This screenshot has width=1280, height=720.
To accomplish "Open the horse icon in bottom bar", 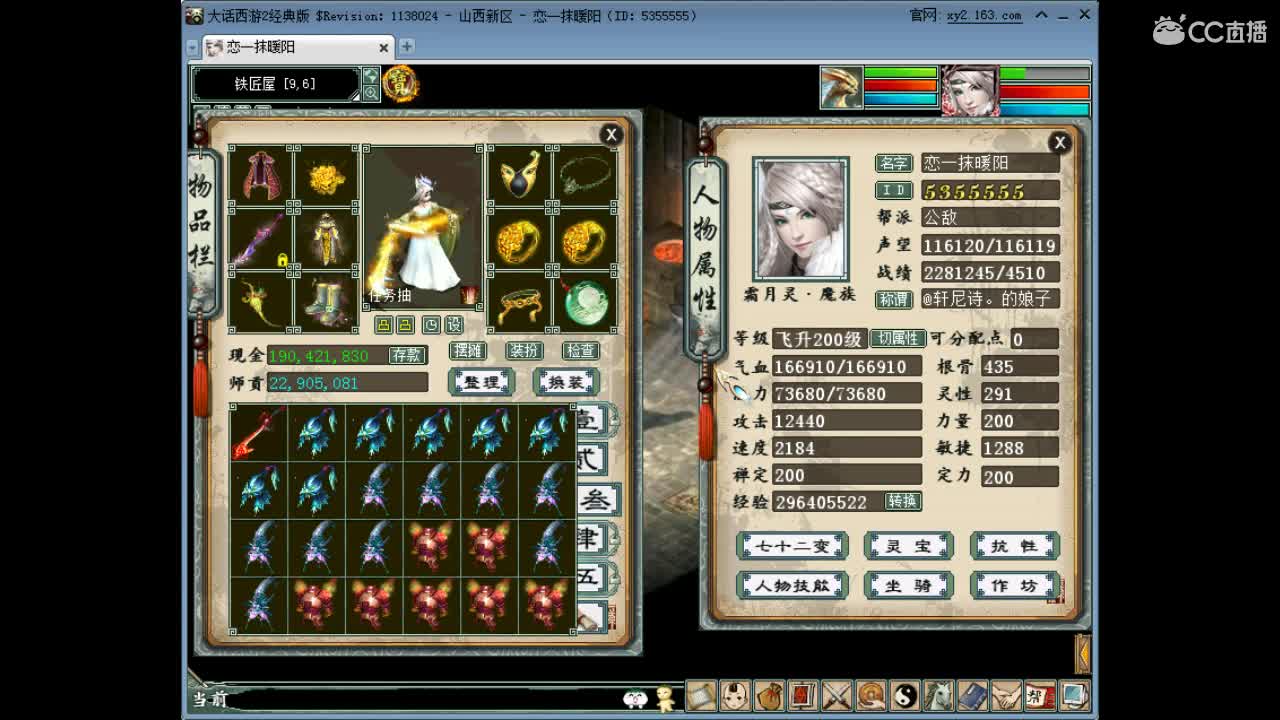I will coord(938,694).
